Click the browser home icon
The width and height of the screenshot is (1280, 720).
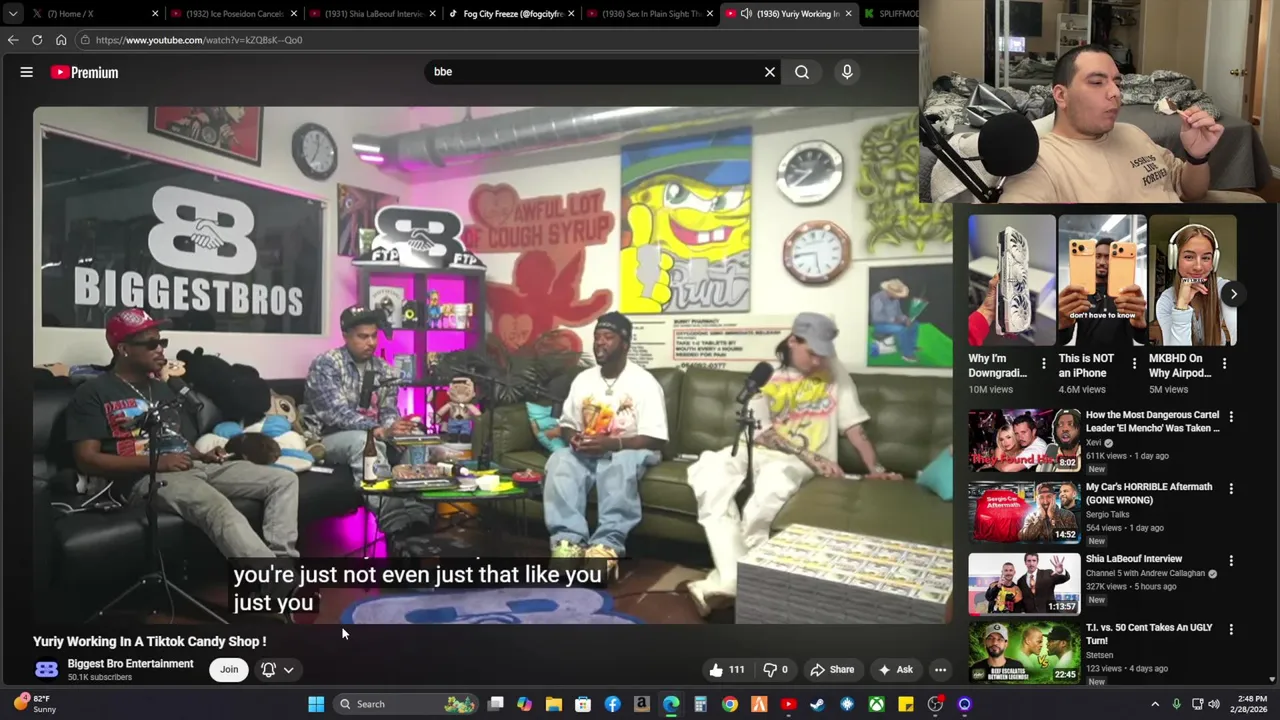[61, 40]
